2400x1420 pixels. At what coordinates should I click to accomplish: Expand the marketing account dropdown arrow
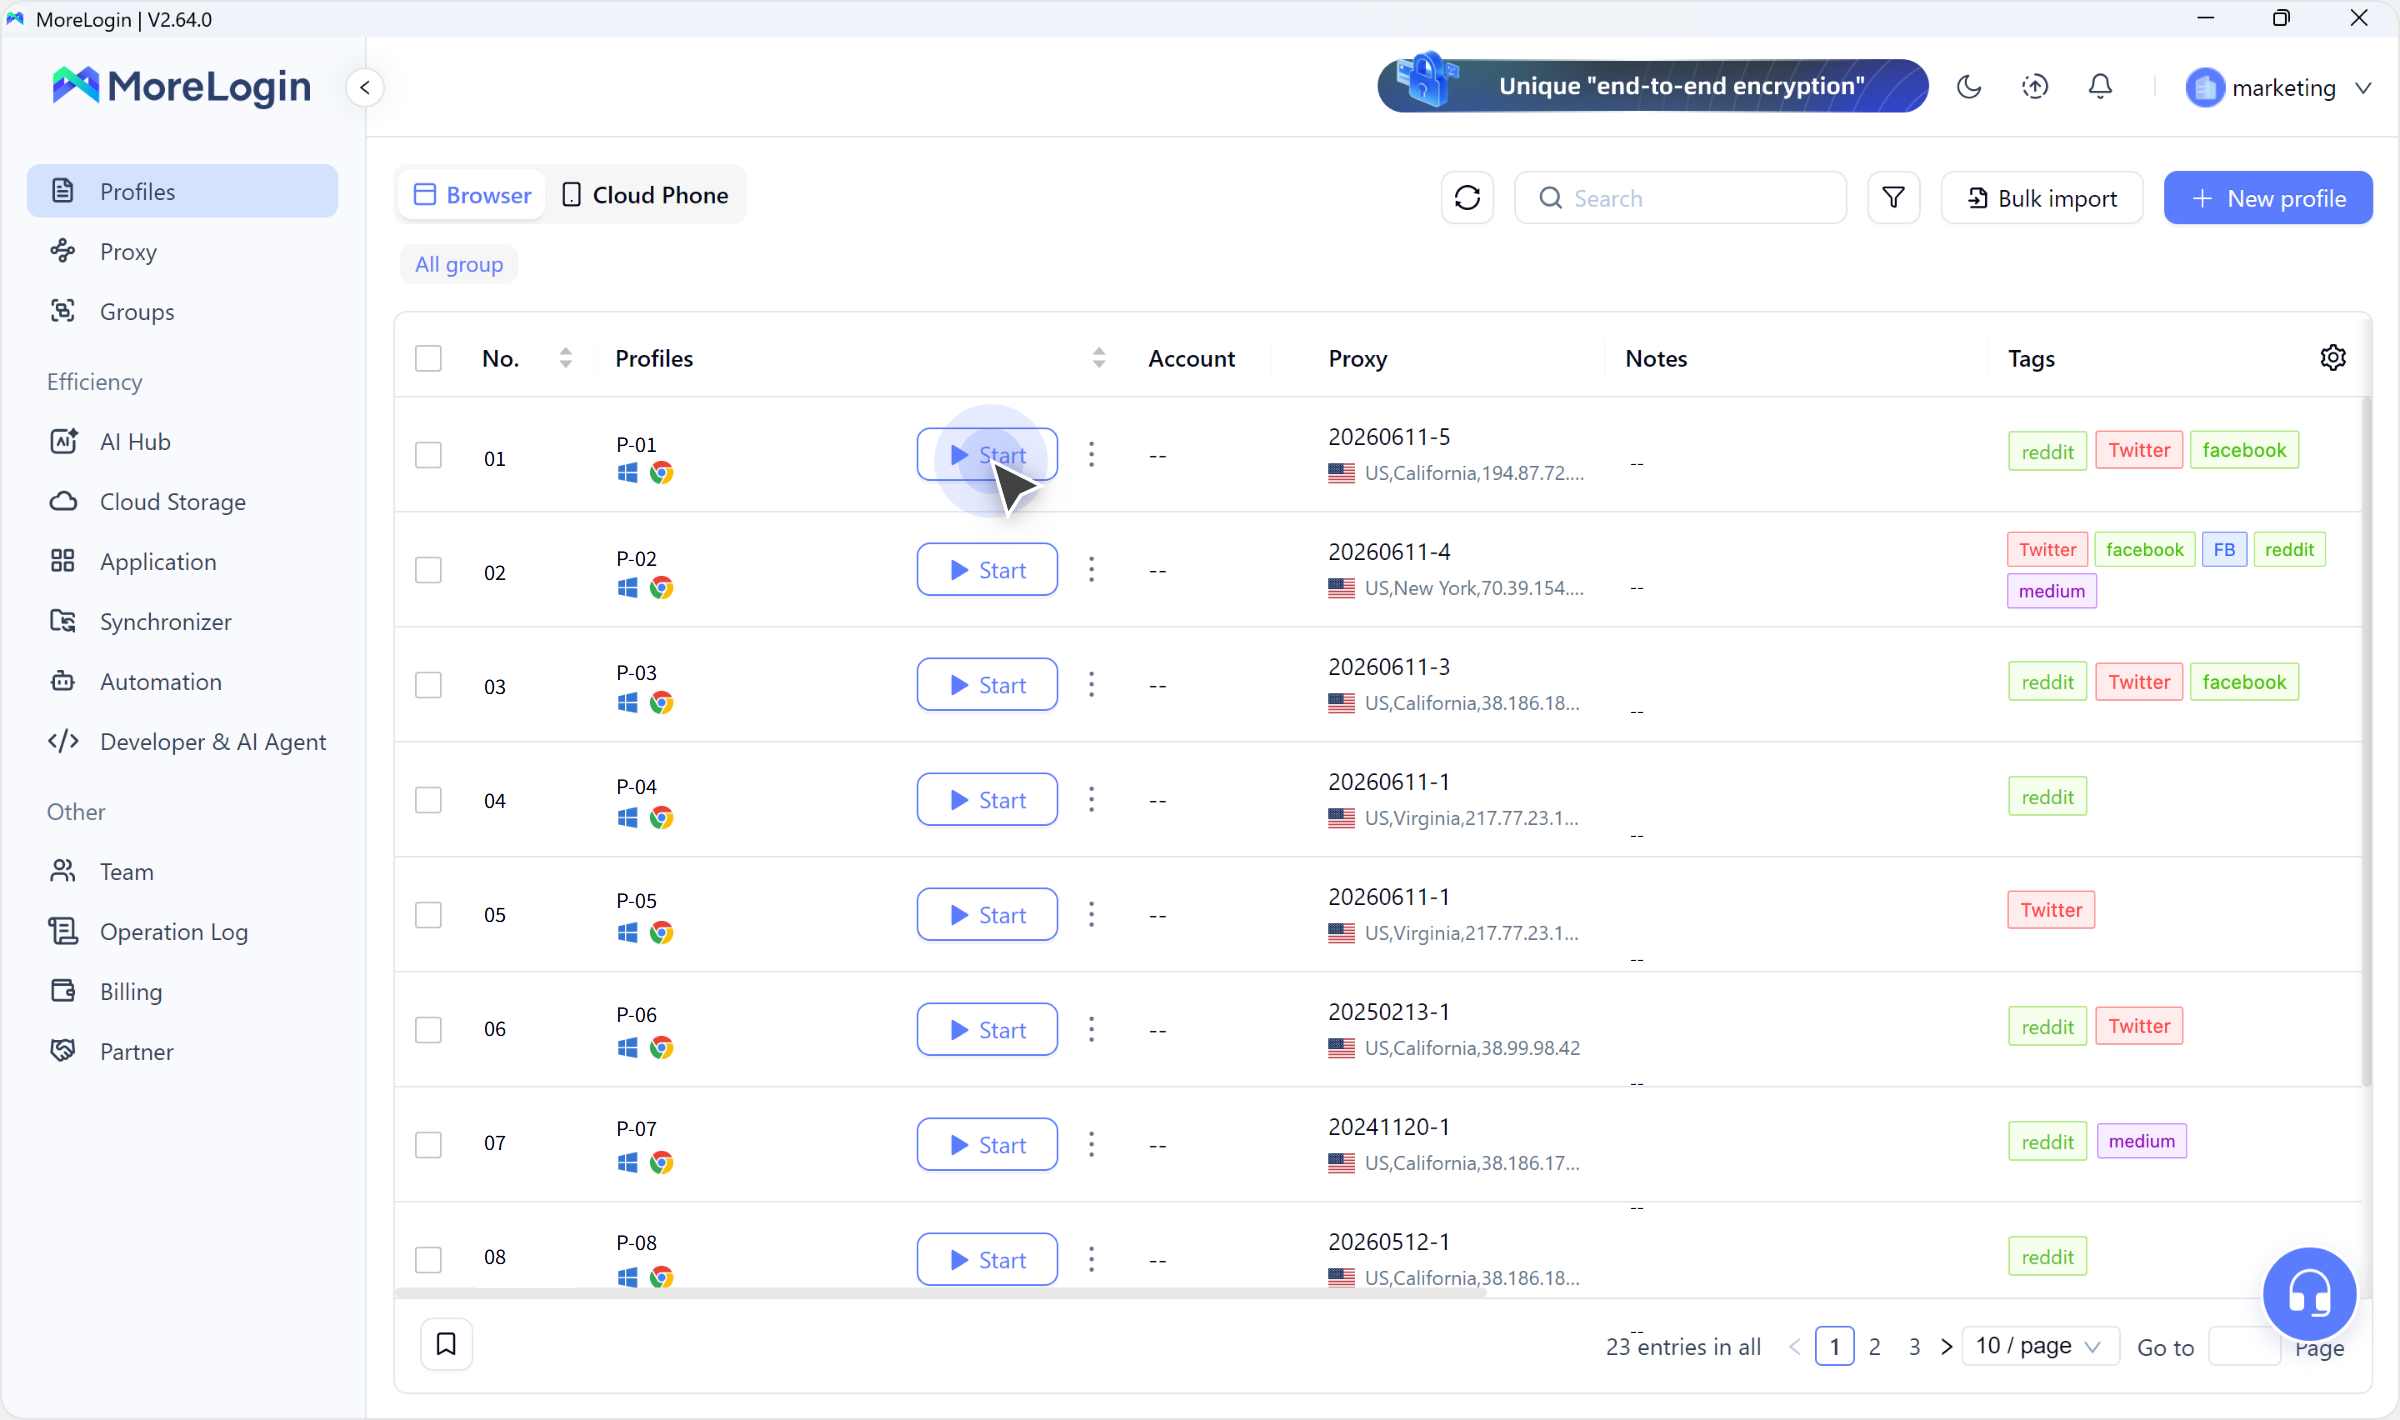(2363, 88)
